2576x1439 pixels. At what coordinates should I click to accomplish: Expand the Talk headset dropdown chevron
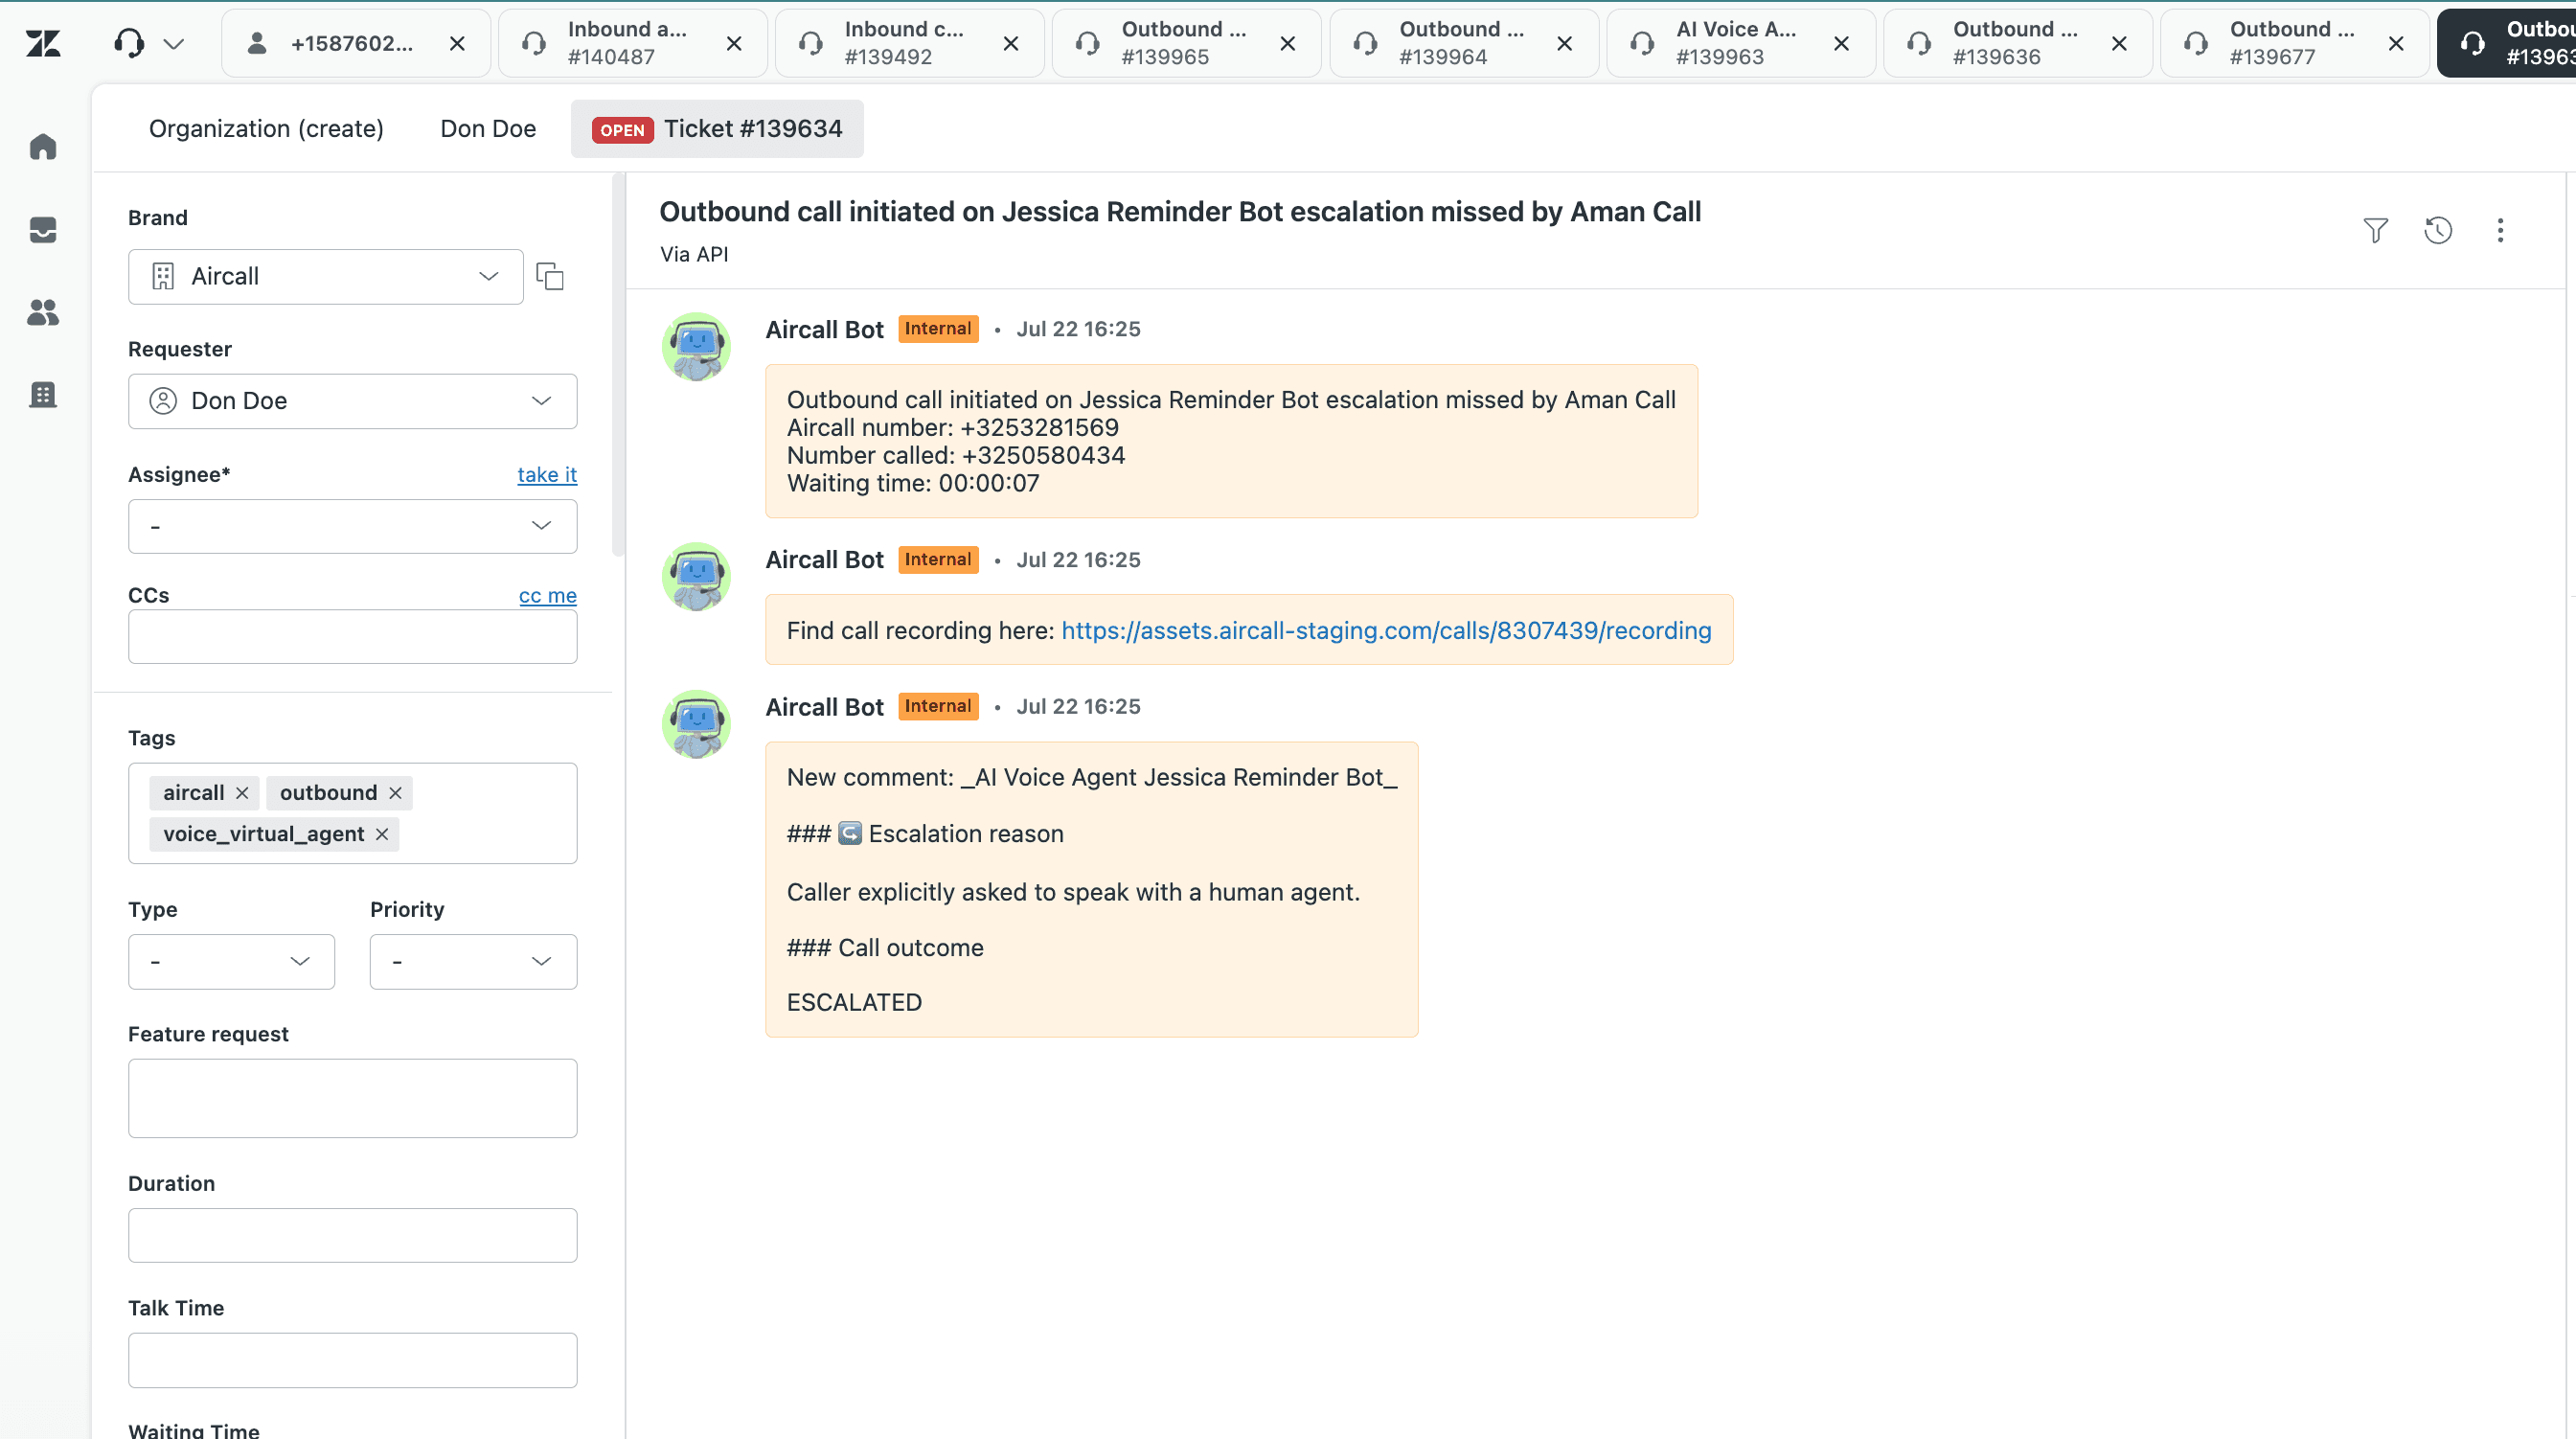tap(174, 43)
